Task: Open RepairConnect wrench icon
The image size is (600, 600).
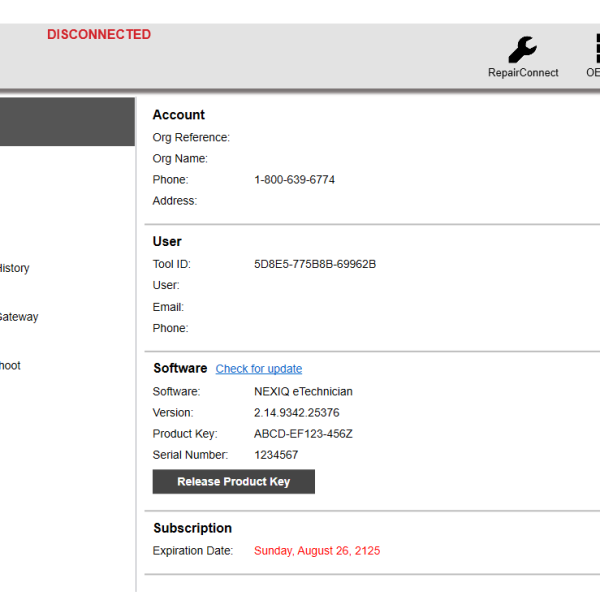Action: [522, 50]
